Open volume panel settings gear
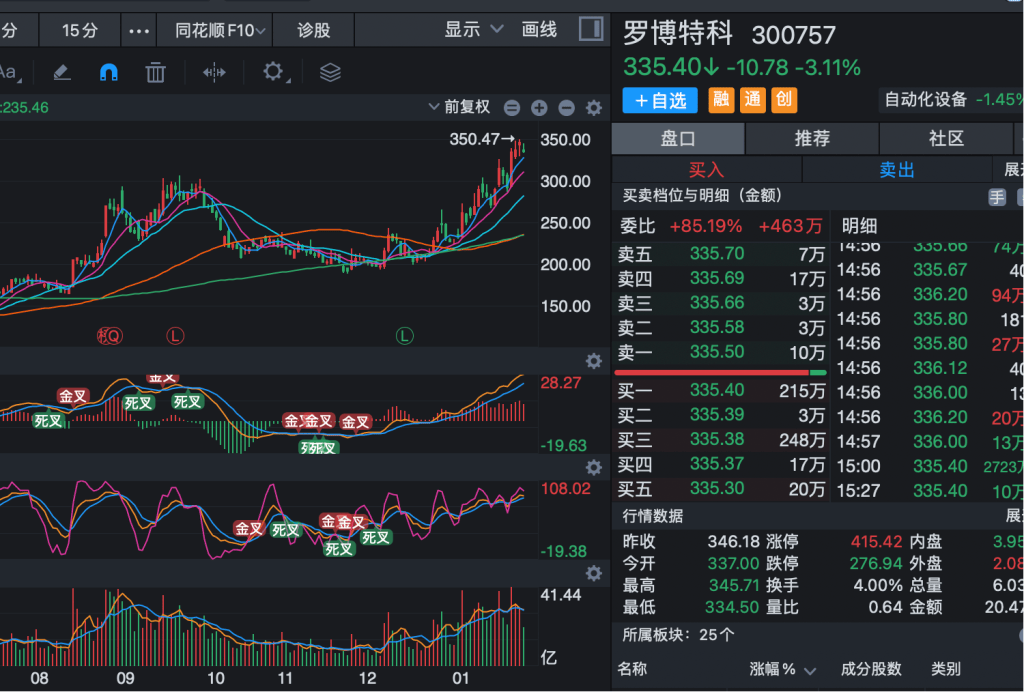 coord(593,573)
